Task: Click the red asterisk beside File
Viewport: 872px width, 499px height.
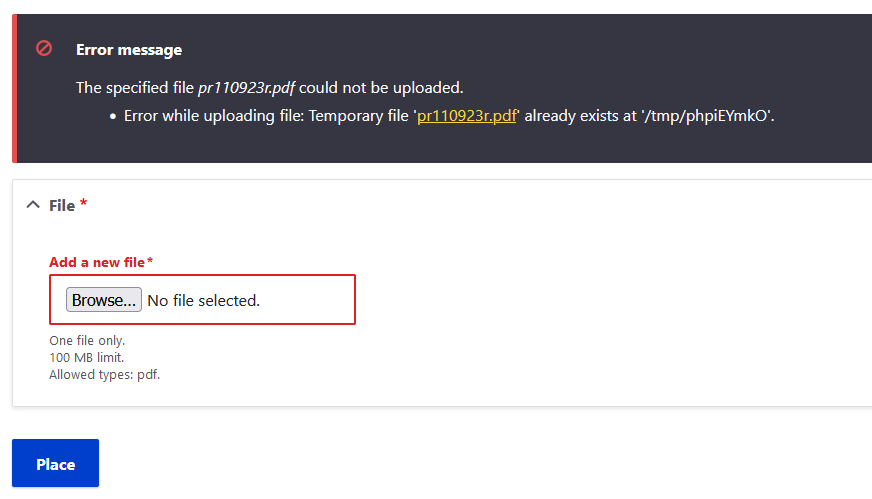Action: [83, 202]
